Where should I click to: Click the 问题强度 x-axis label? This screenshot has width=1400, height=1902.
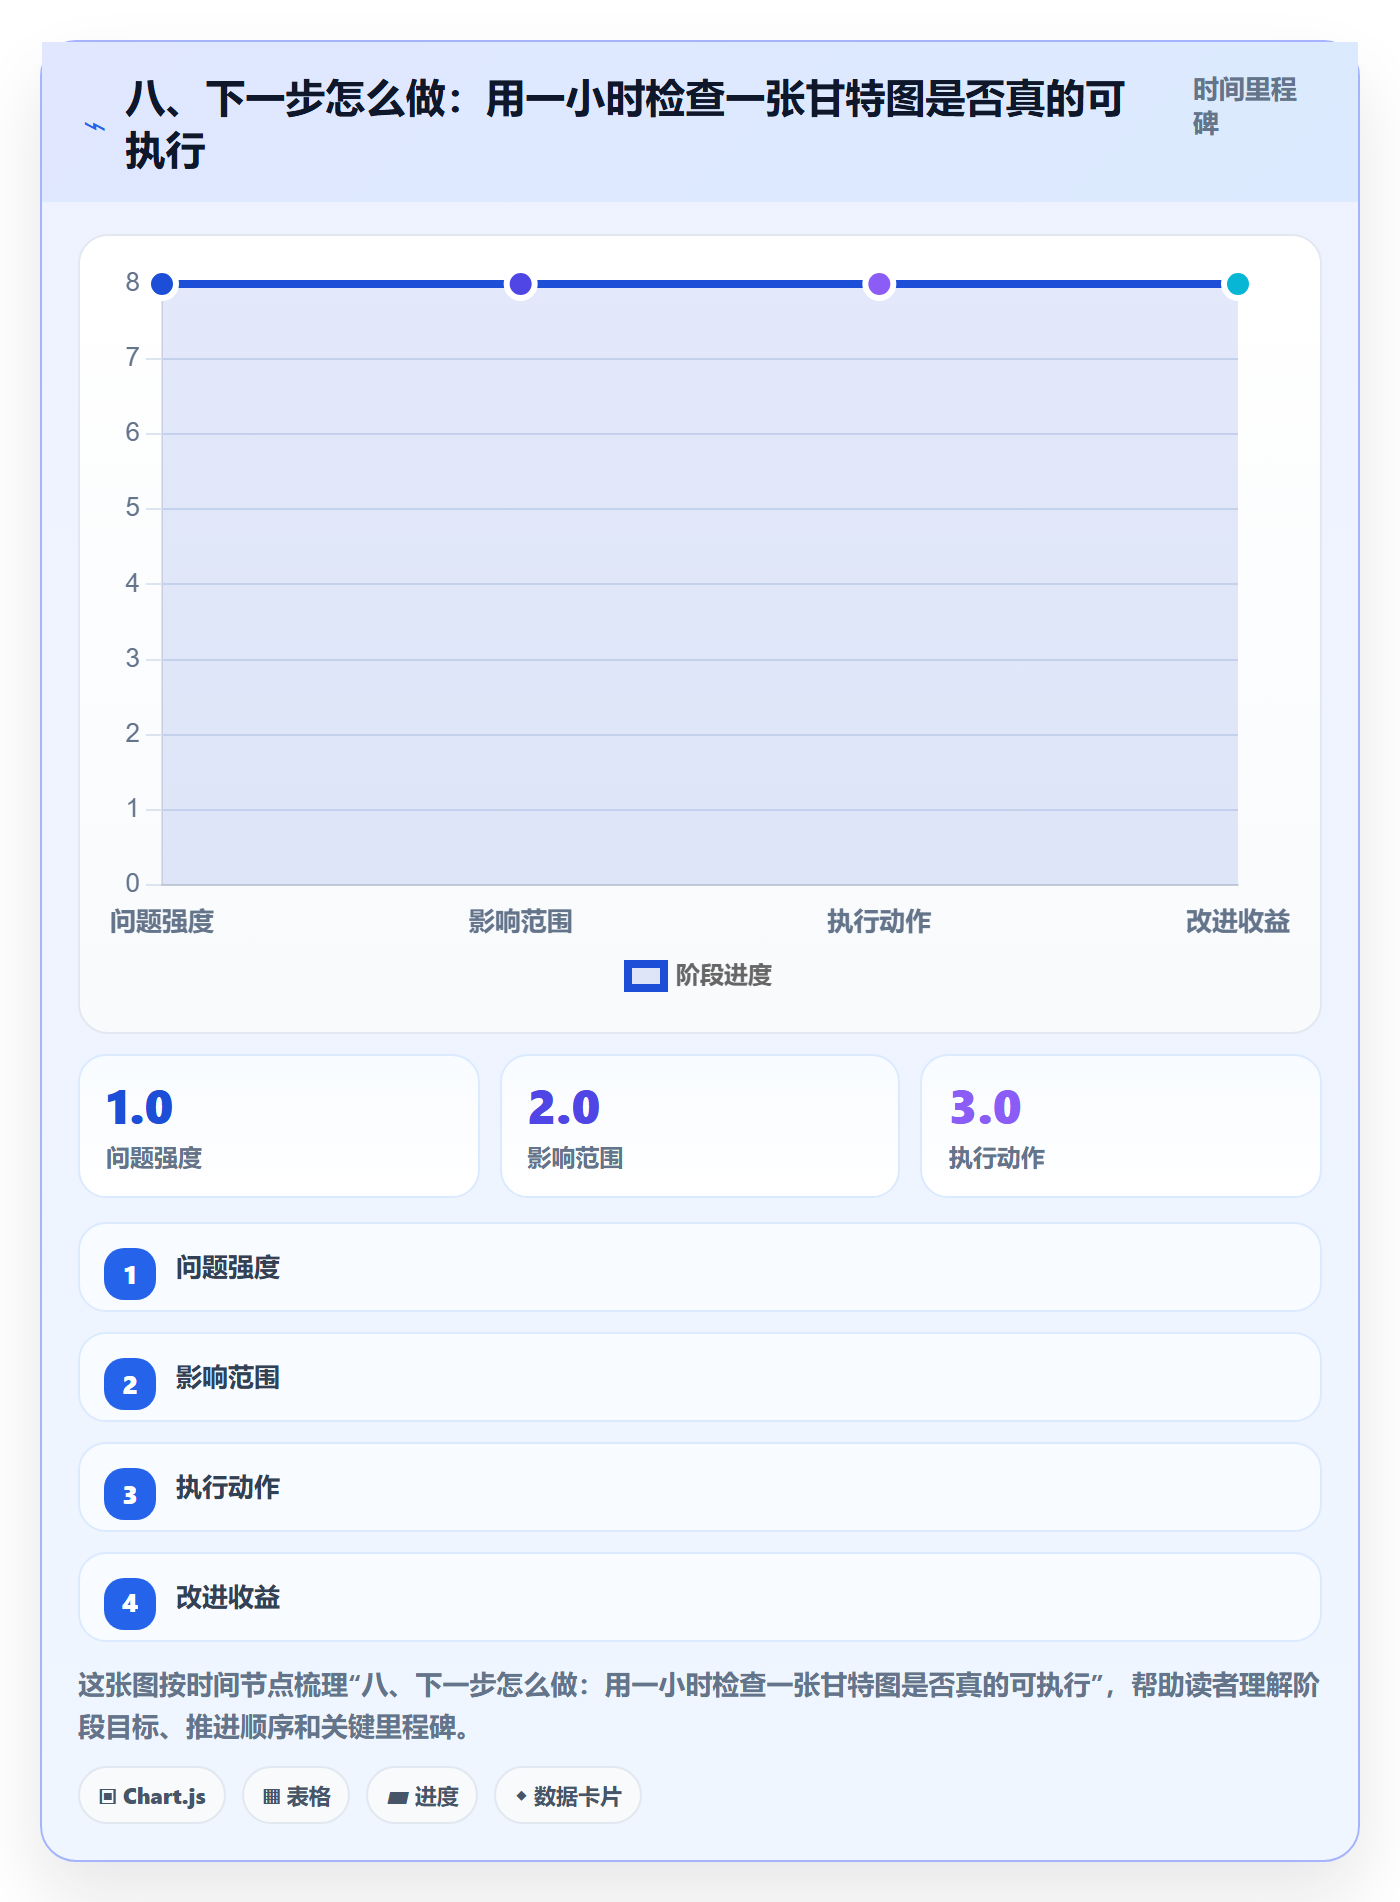pyautogui.click(x=162, y=921)
